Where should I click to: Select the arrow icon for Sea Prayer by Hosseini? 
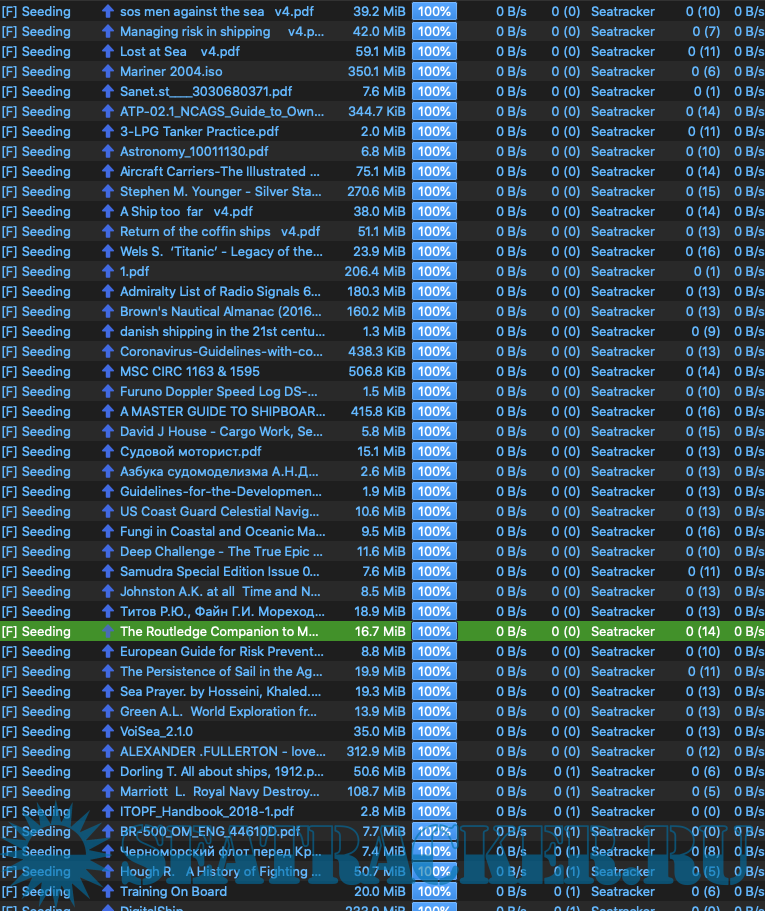[x=108, y=692]
